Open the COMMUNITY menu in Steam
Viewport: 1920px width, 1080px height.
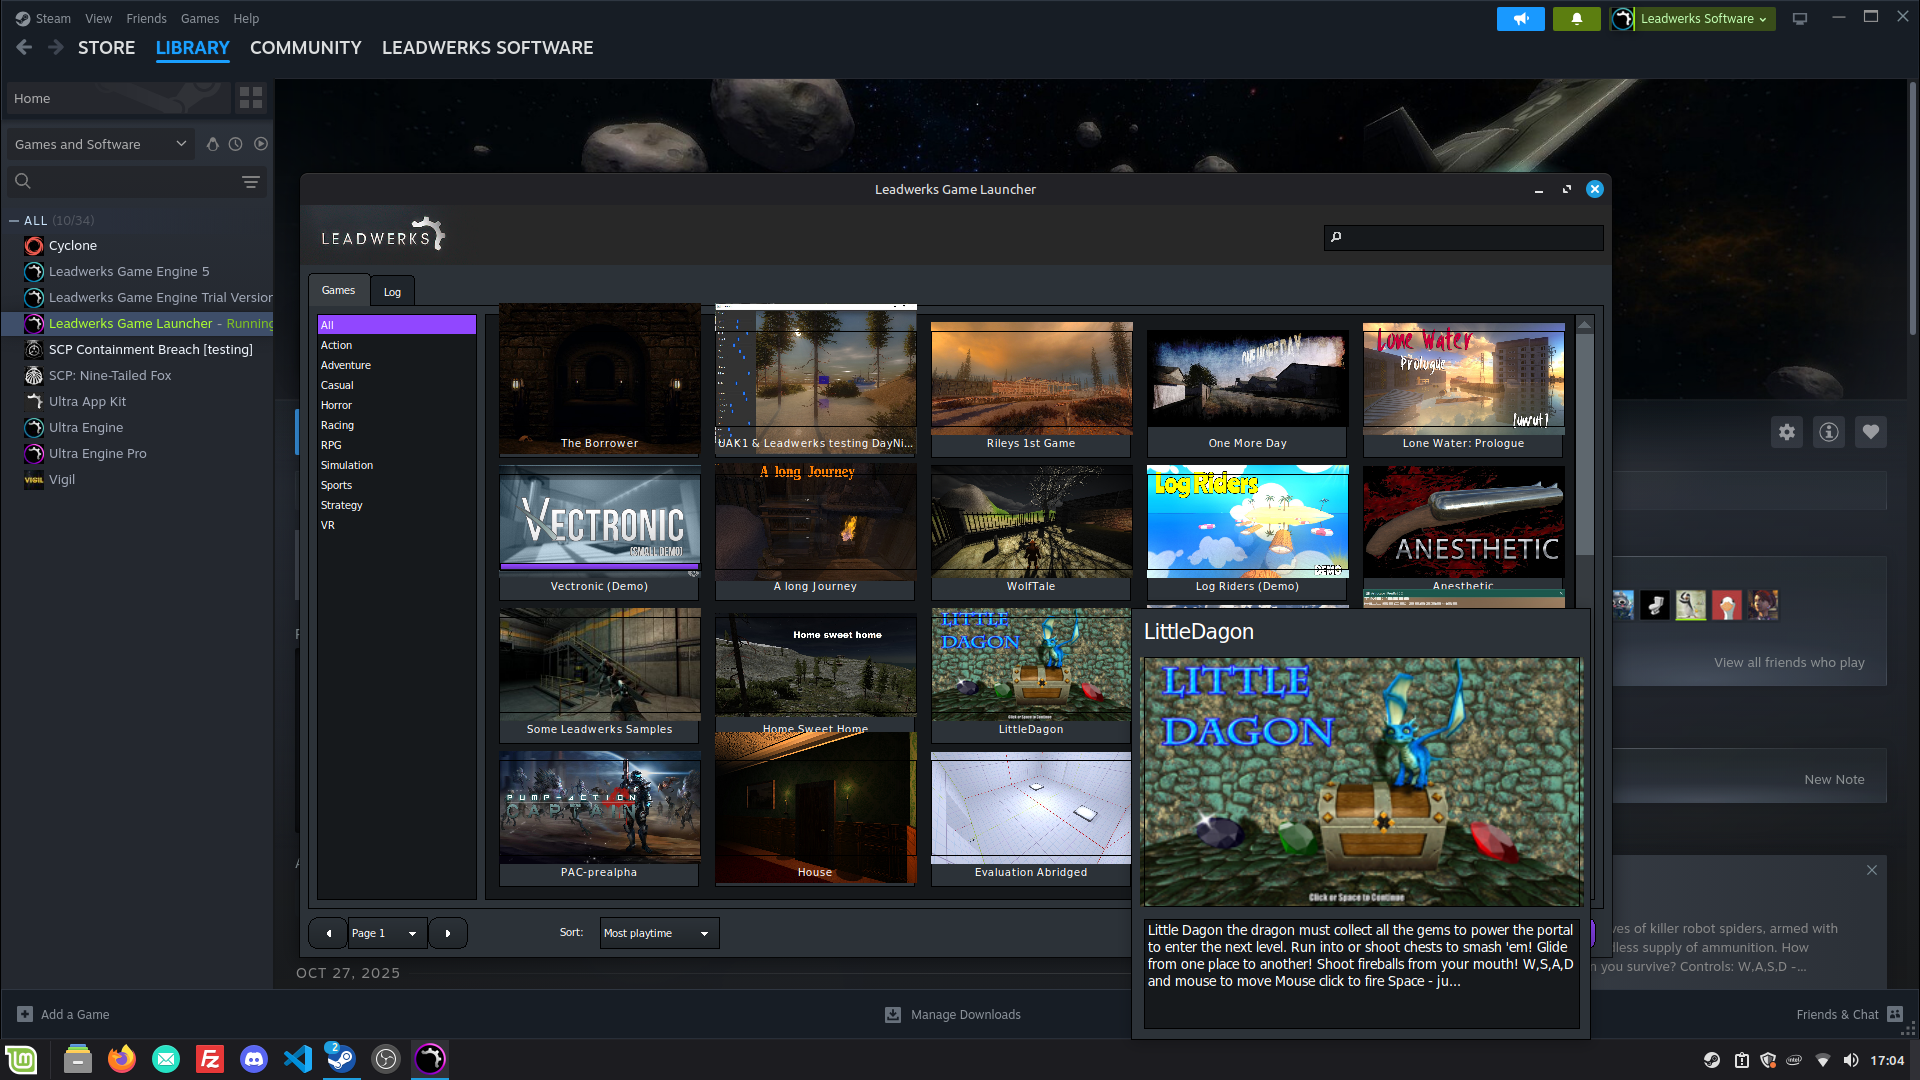coord(305,48)
